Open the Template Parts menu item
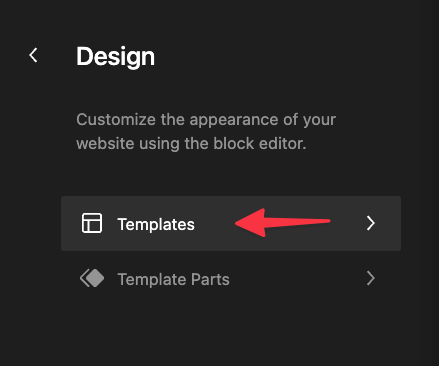This screenshot has height=366, width=439. pyautogui.click(x=231, y=279)
